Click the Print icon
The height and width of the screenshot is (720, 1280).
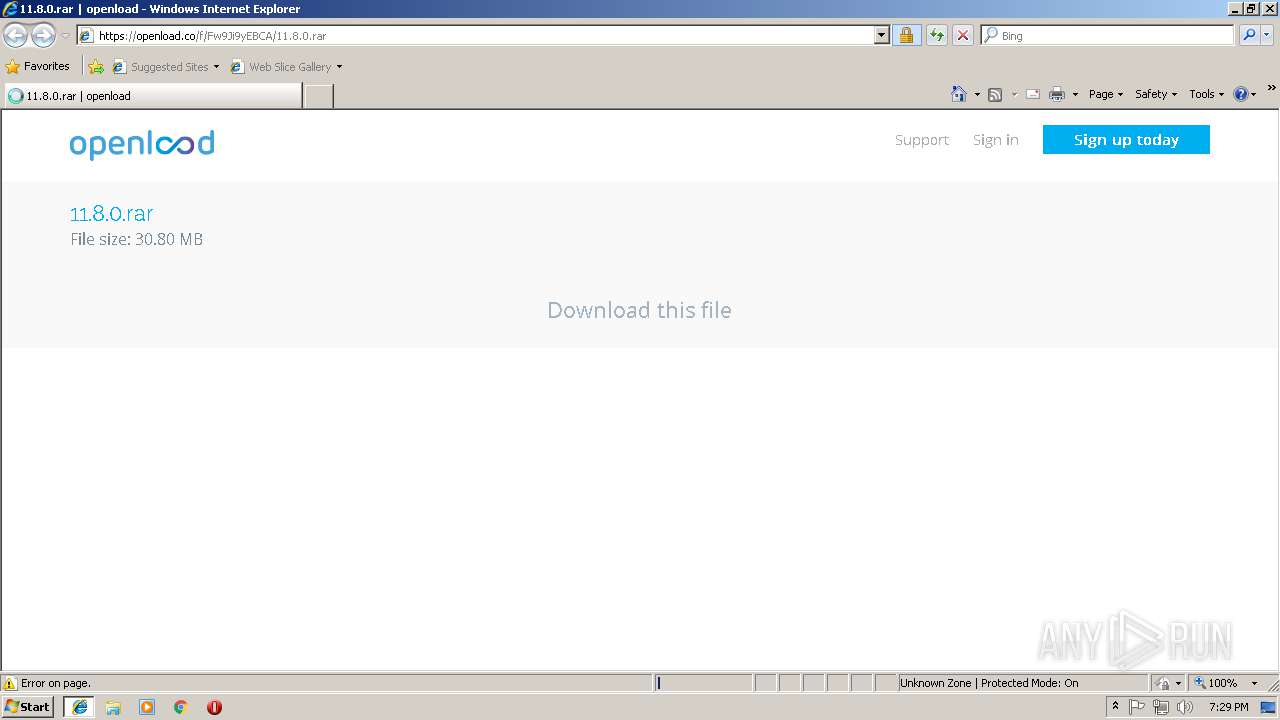1057,94
